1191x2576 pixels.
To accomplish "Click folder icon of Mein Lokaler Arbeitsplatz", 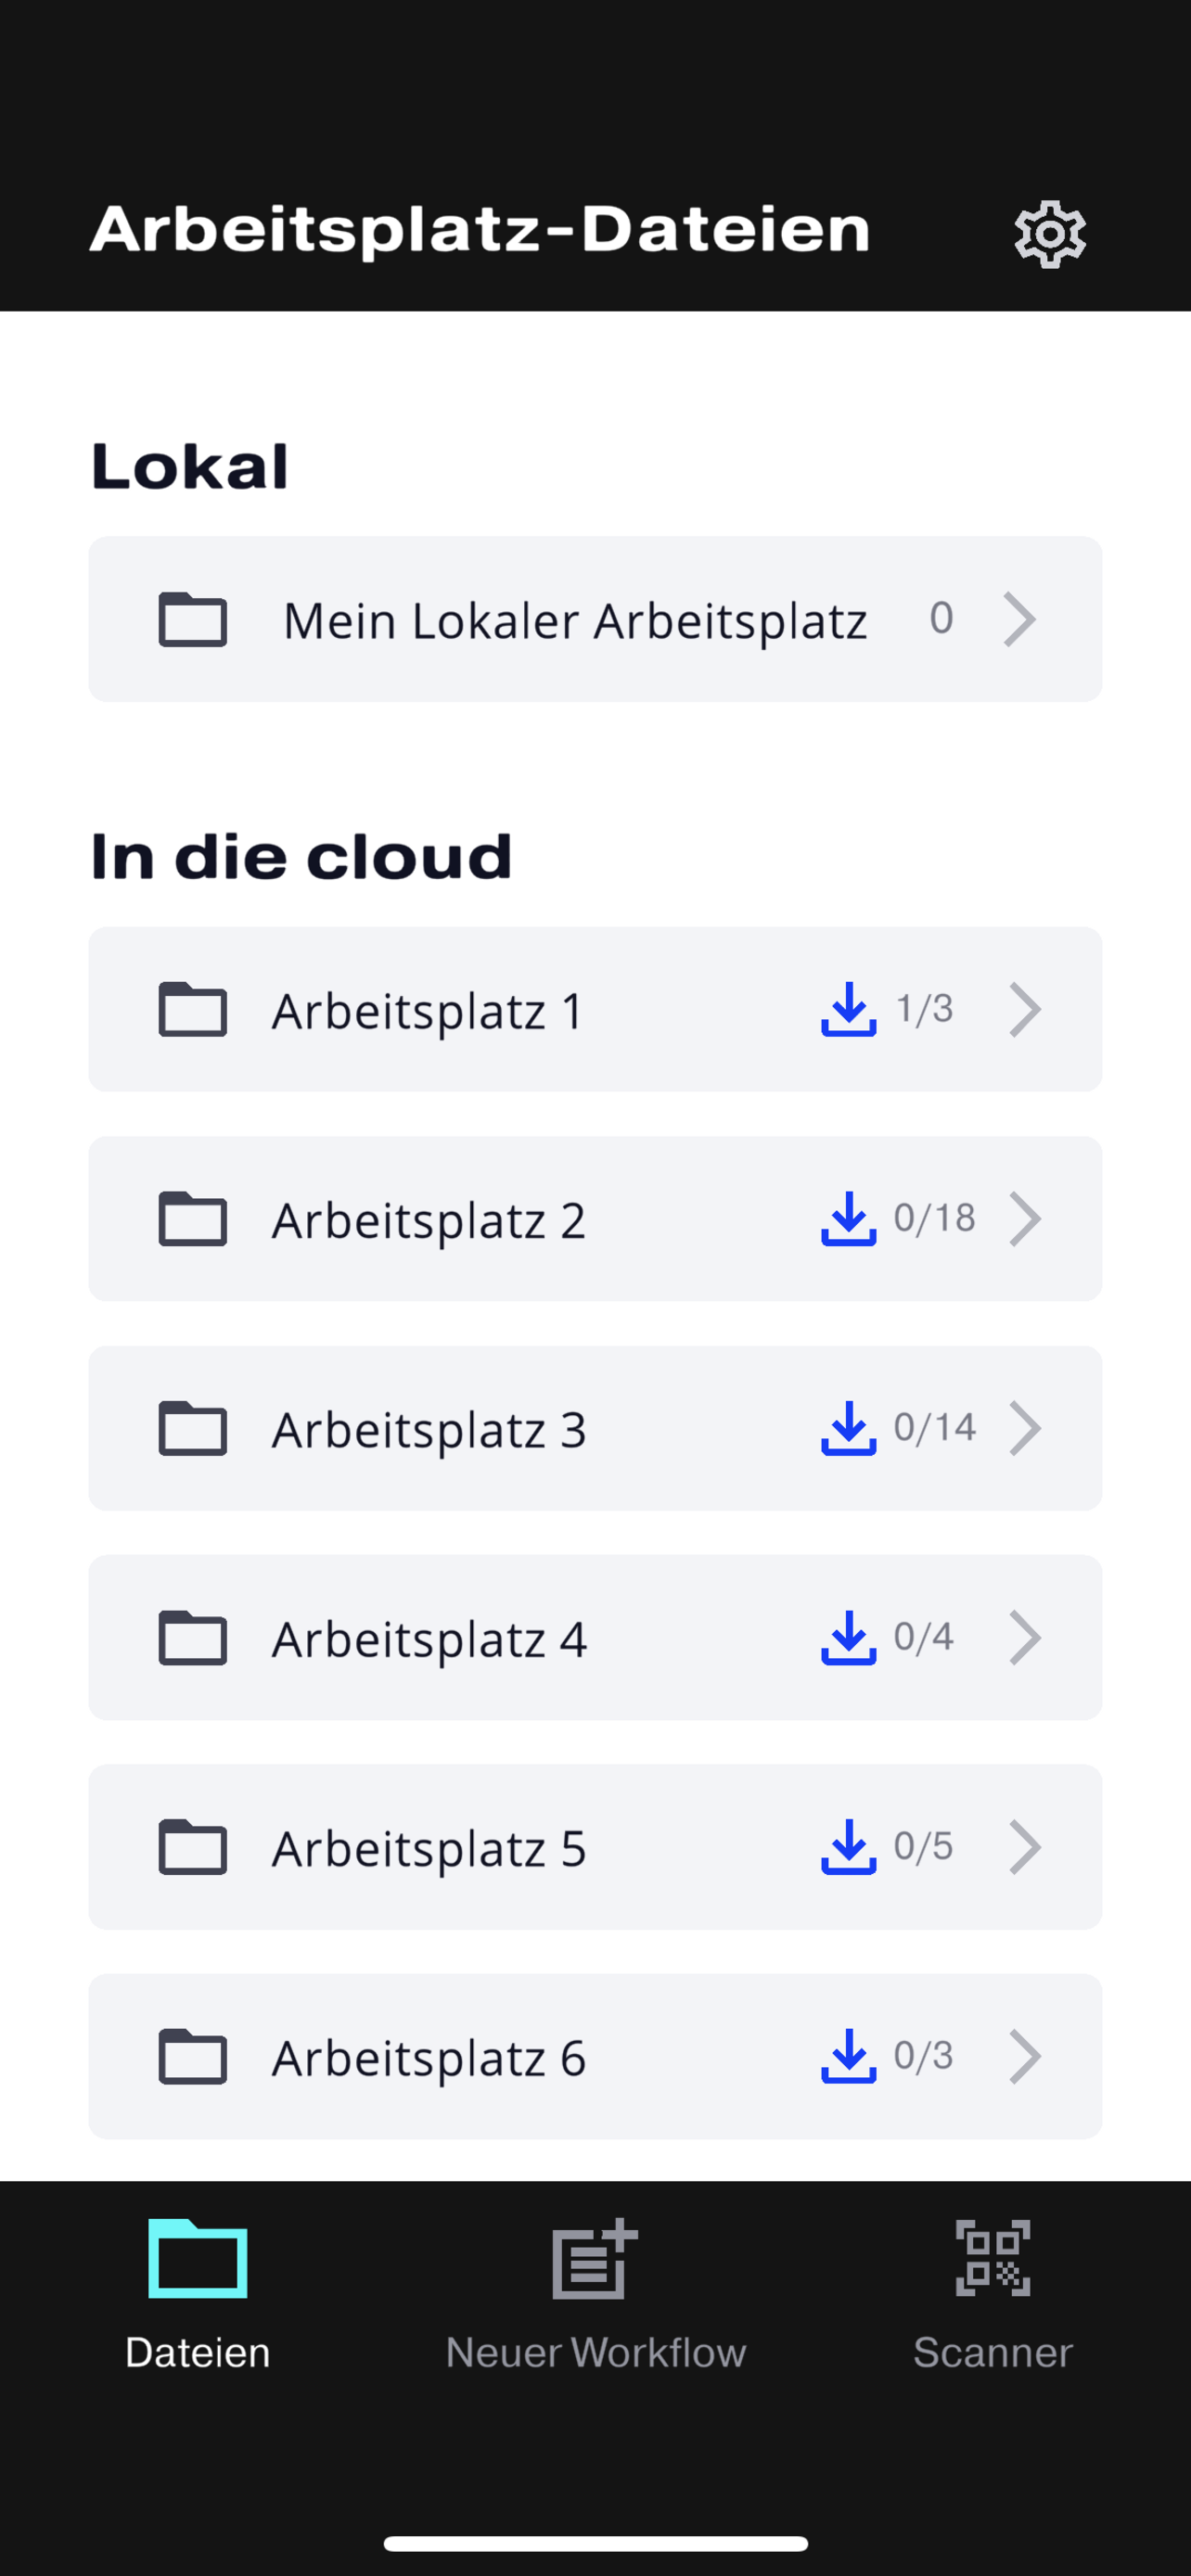I will pos(193,619).
